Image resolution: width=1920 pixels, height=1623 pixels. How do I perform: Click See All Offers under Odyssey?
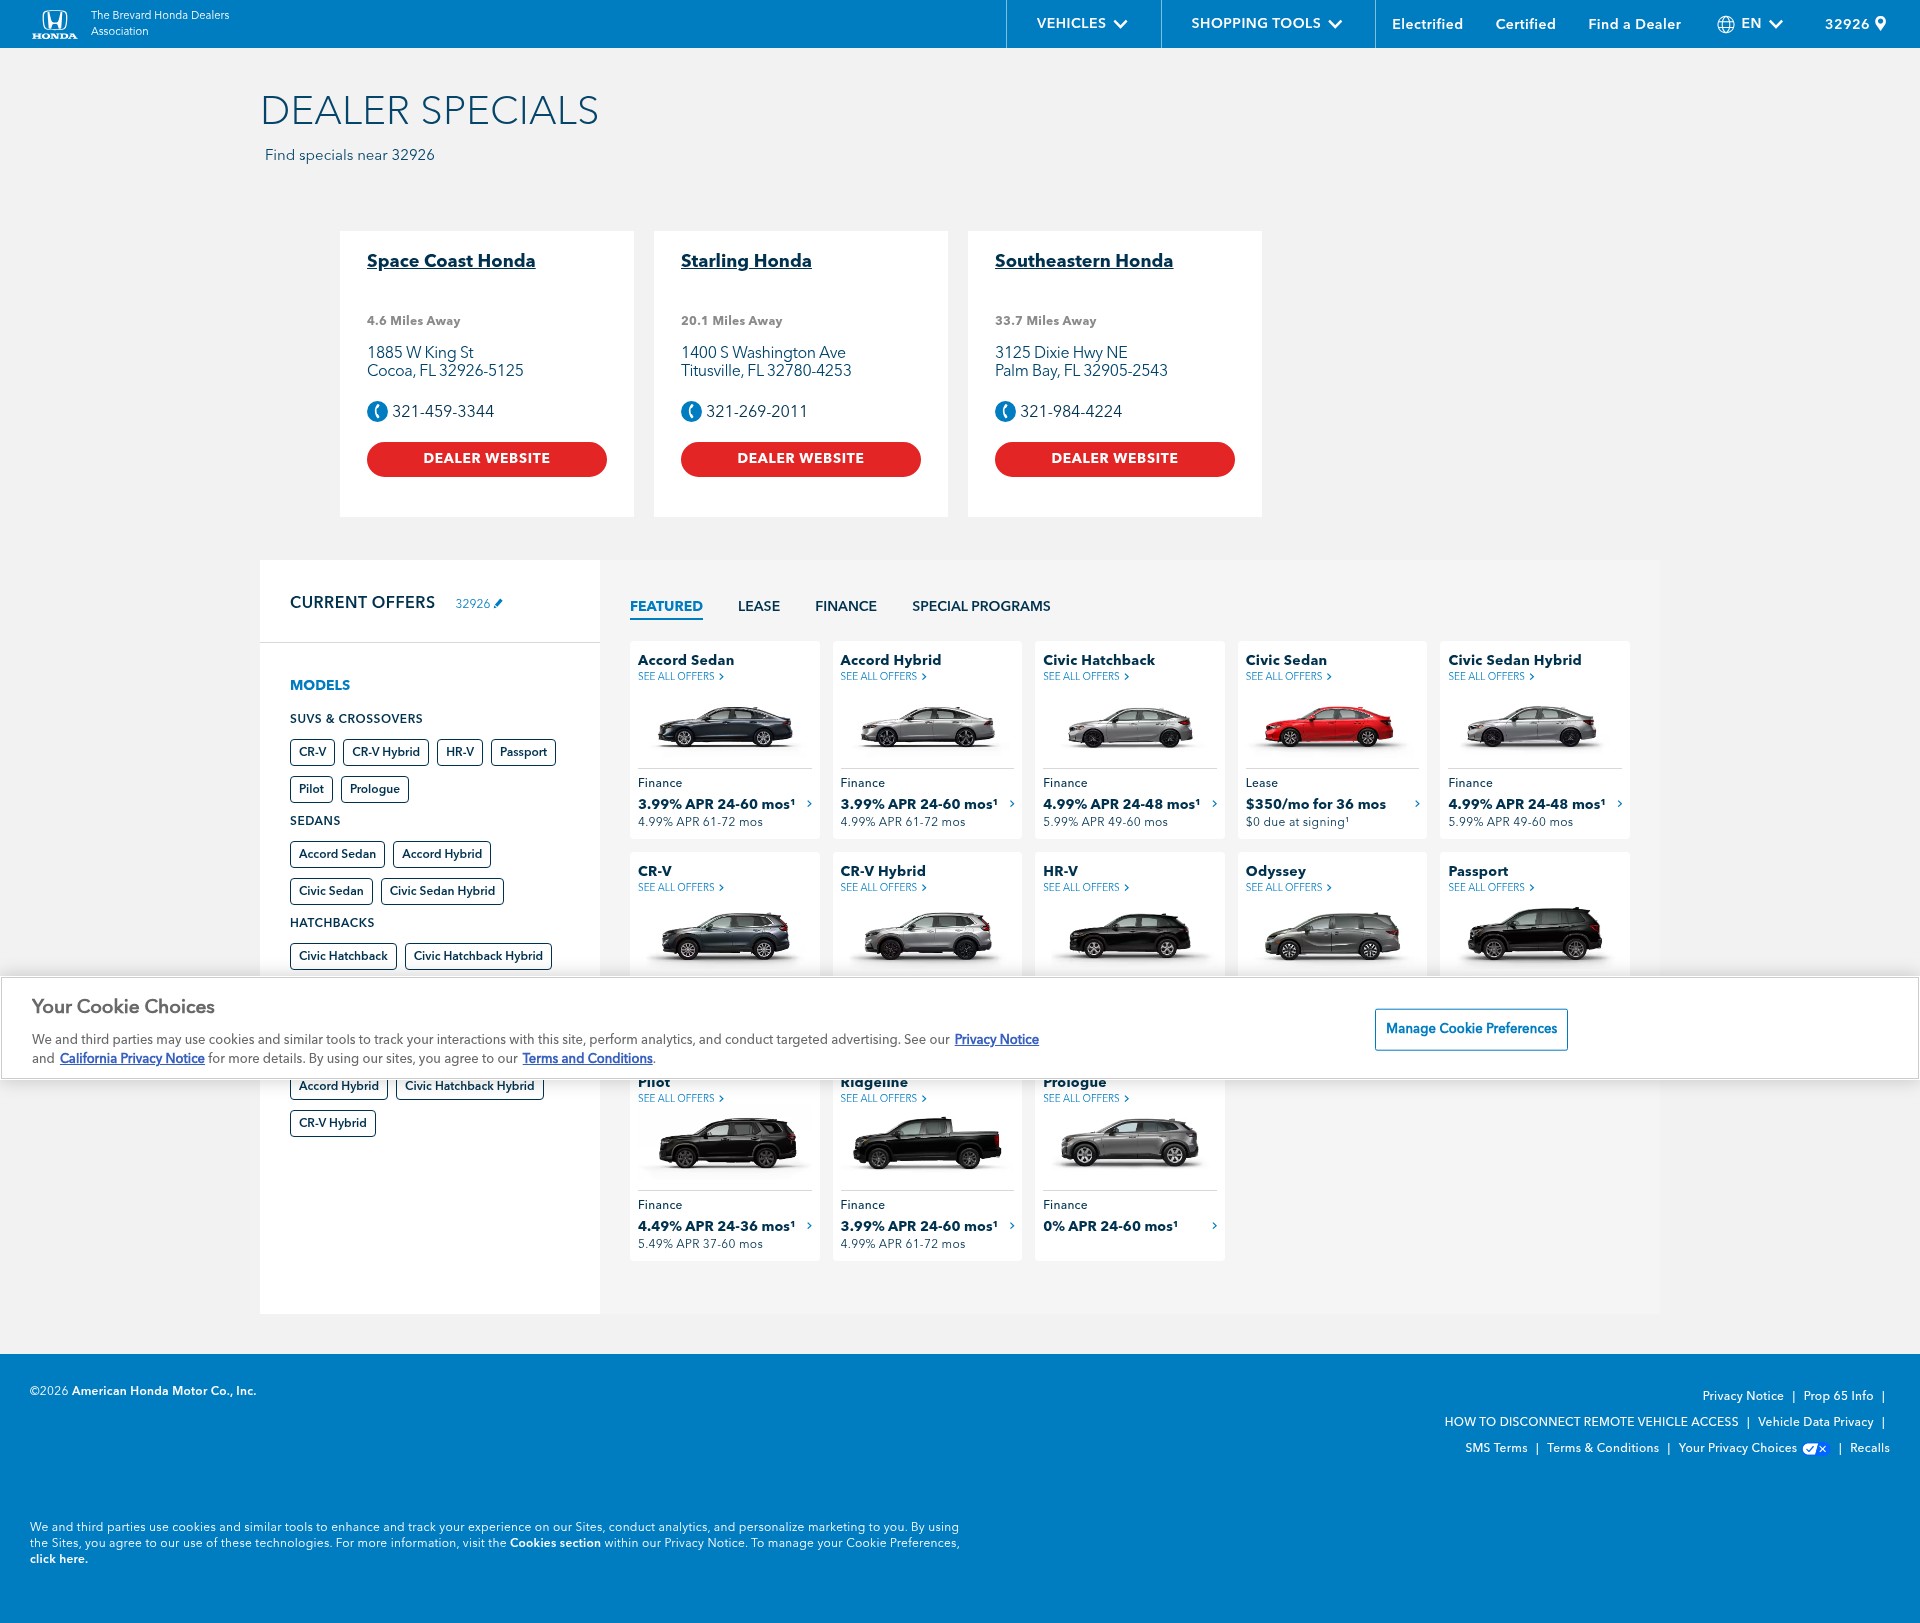pyautogui.click(x=1288, y=888)
